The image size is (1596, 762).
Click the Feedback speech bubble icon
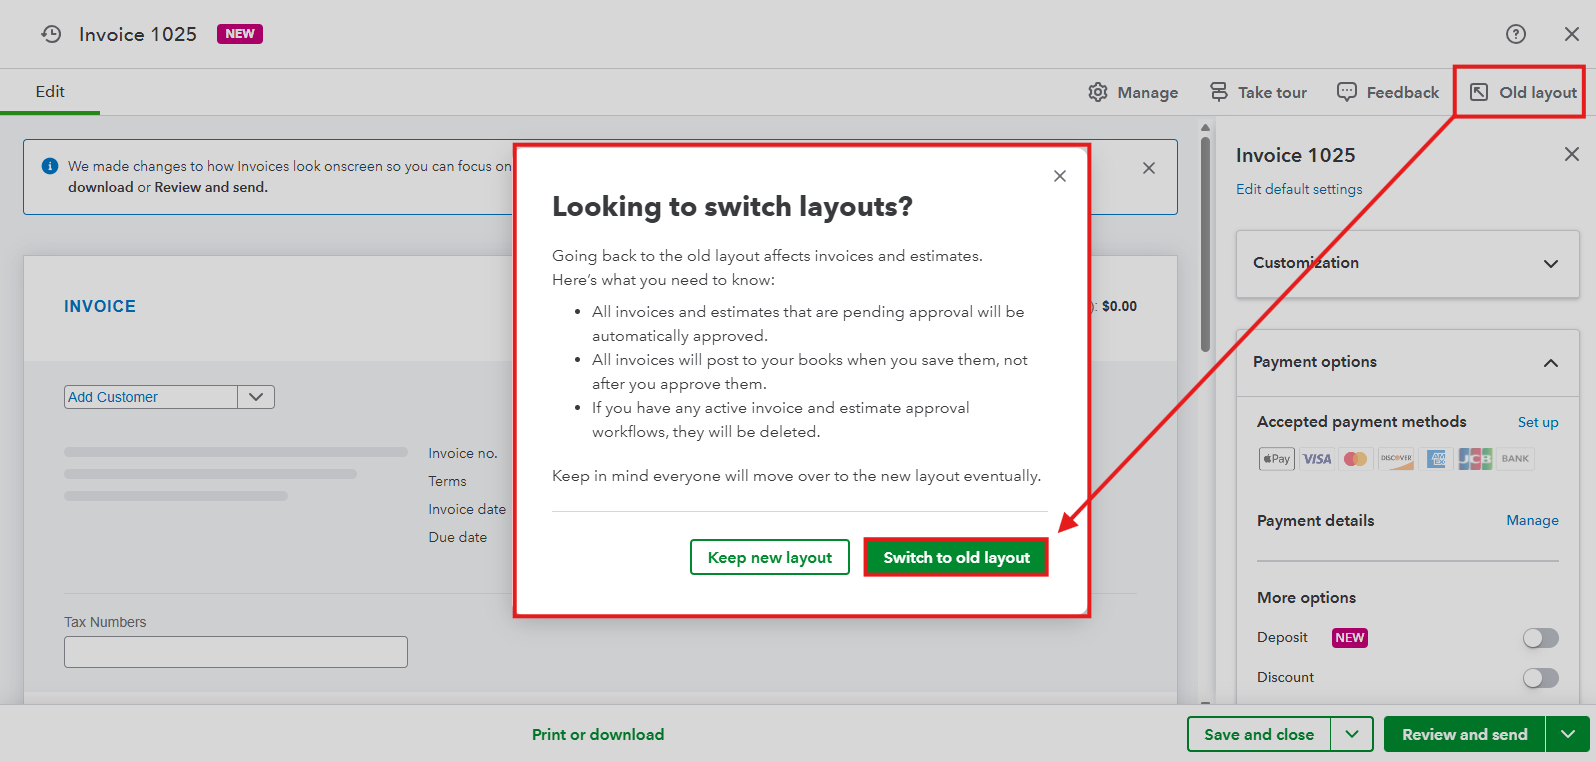click(1347, 92)
